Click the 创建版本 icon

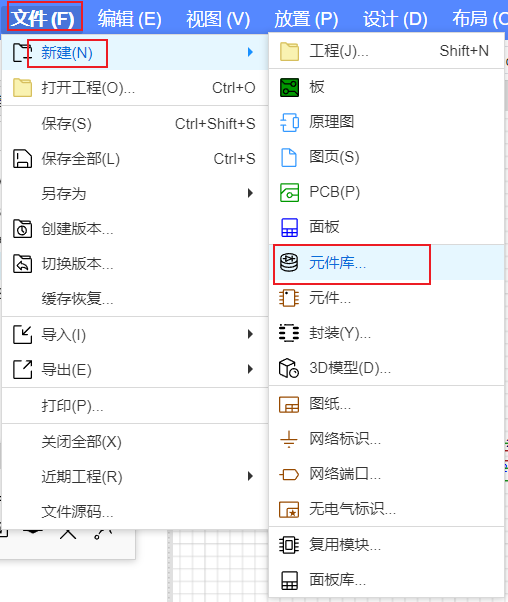click(22, 229)
